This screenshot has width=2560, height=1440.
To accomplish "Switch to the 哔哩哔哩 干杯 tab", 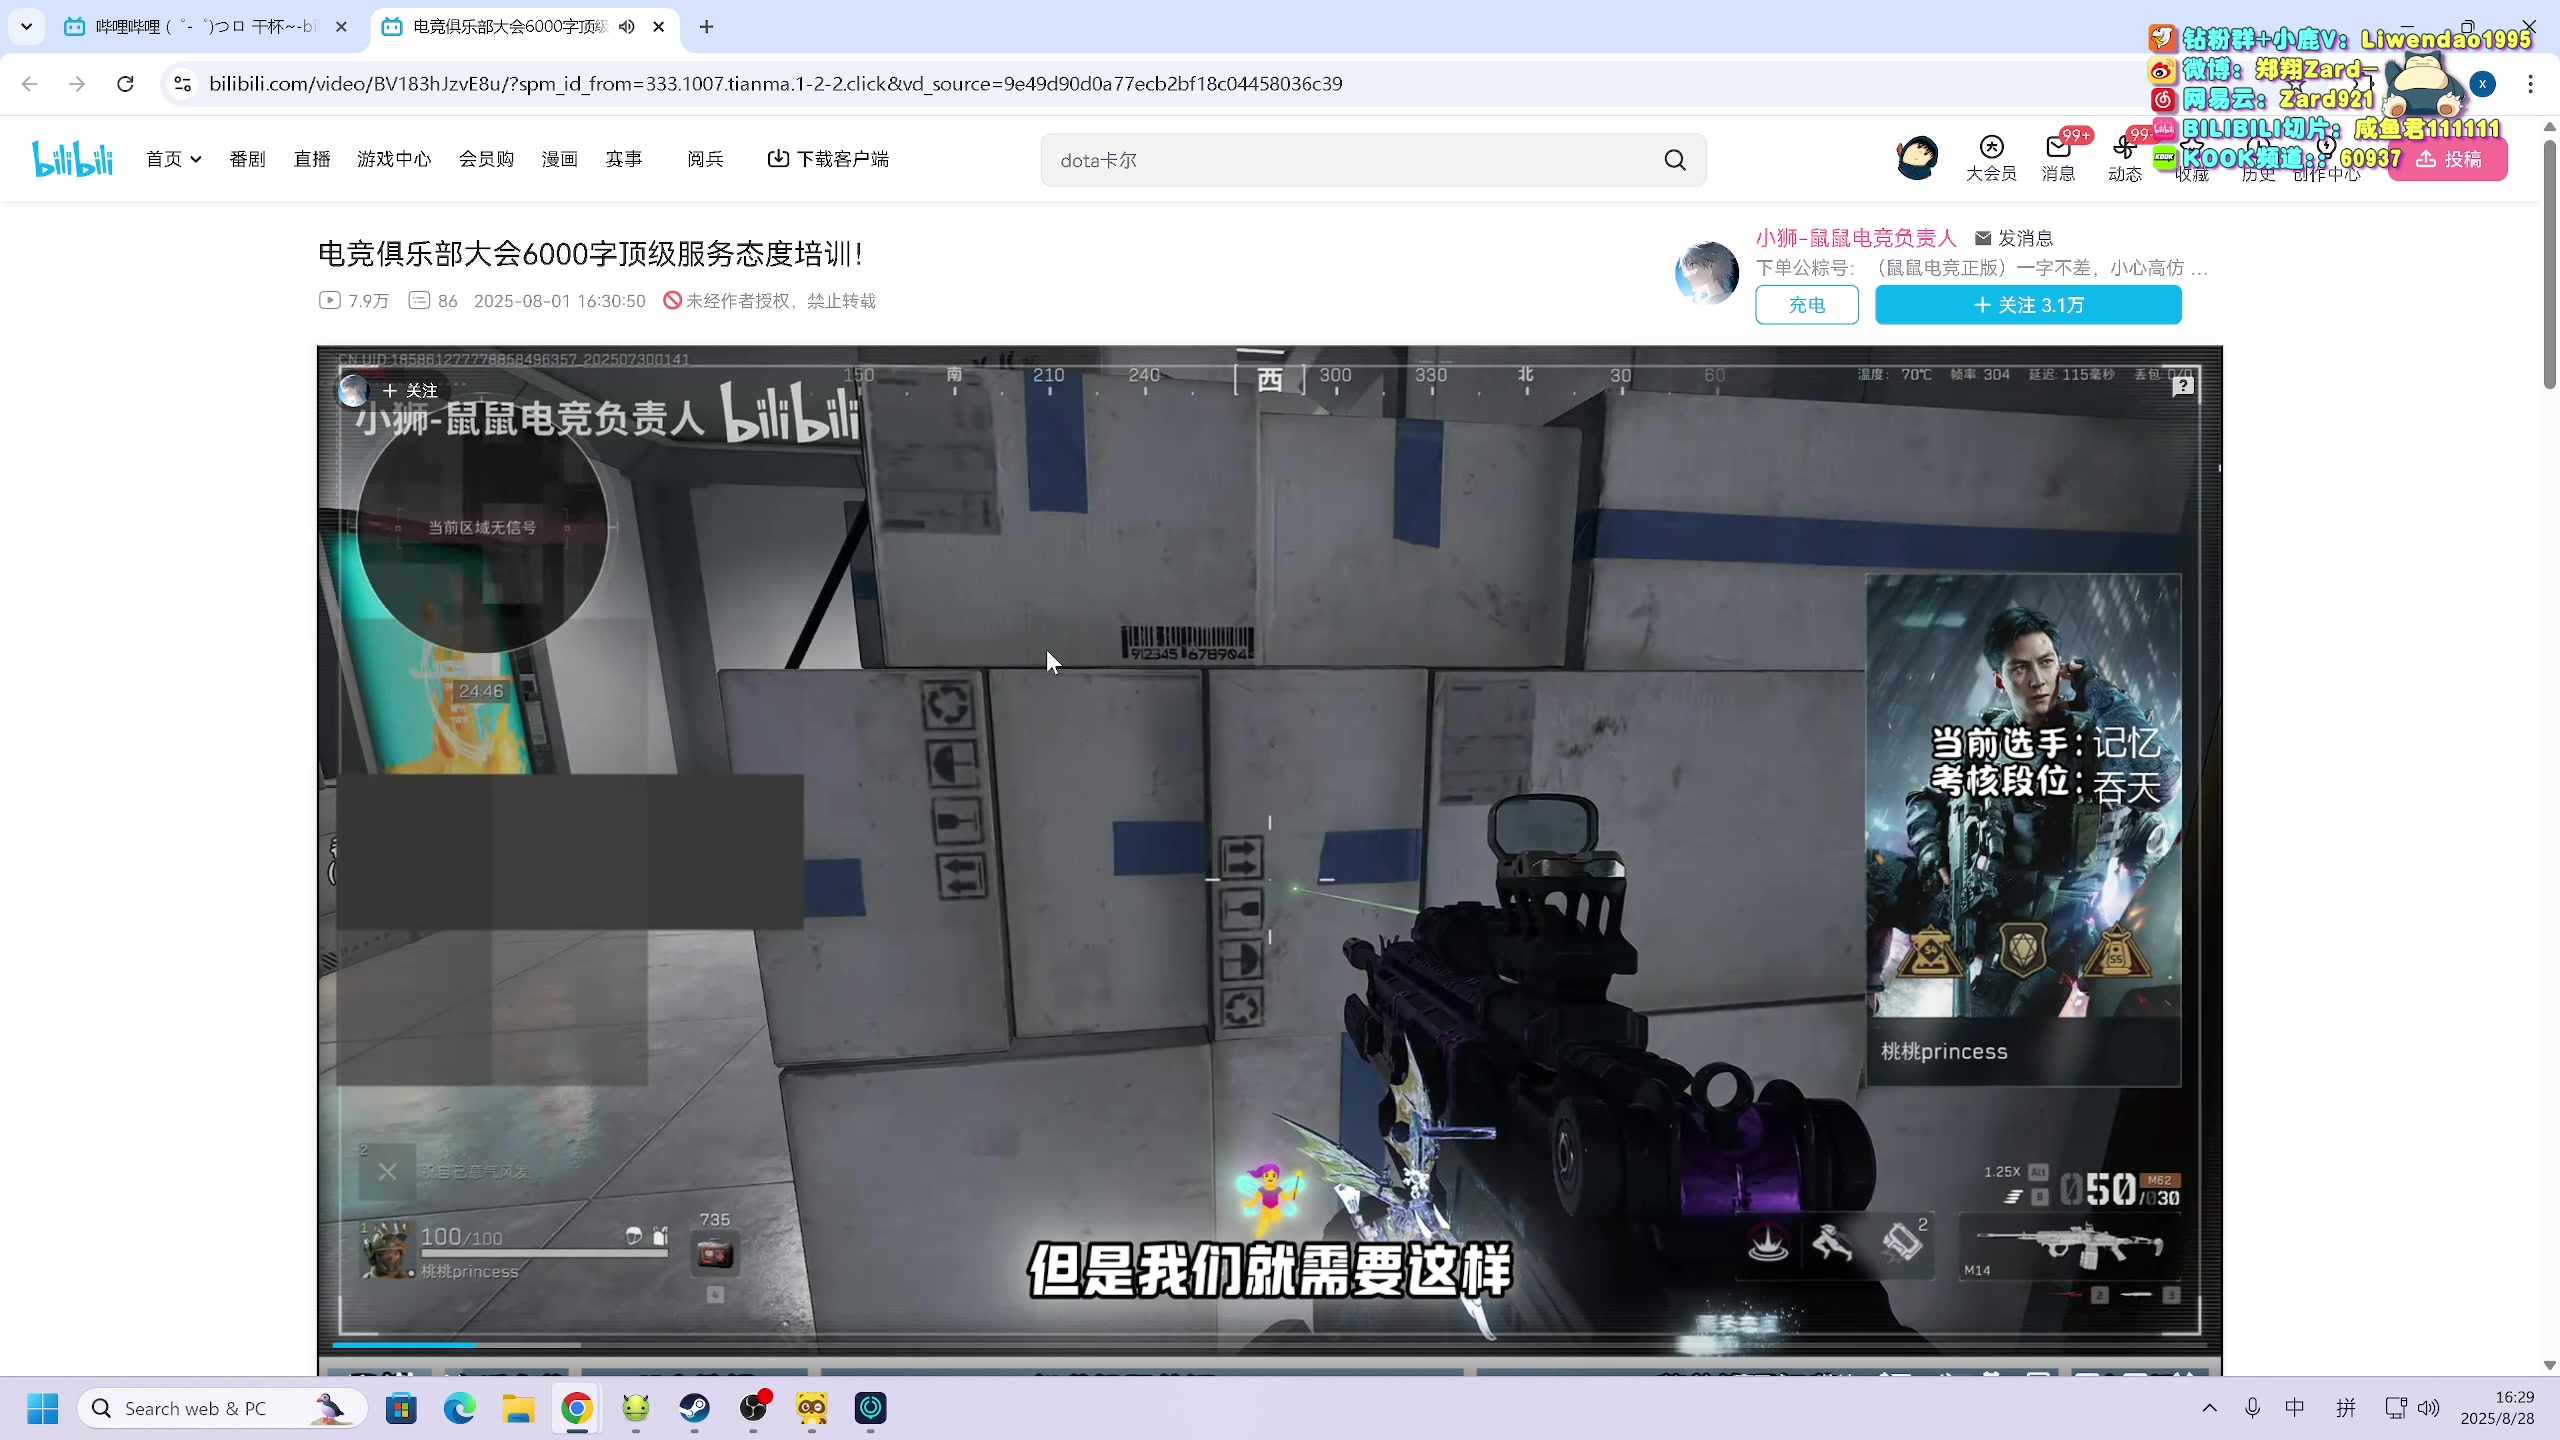I will click(x=207, y=27).
